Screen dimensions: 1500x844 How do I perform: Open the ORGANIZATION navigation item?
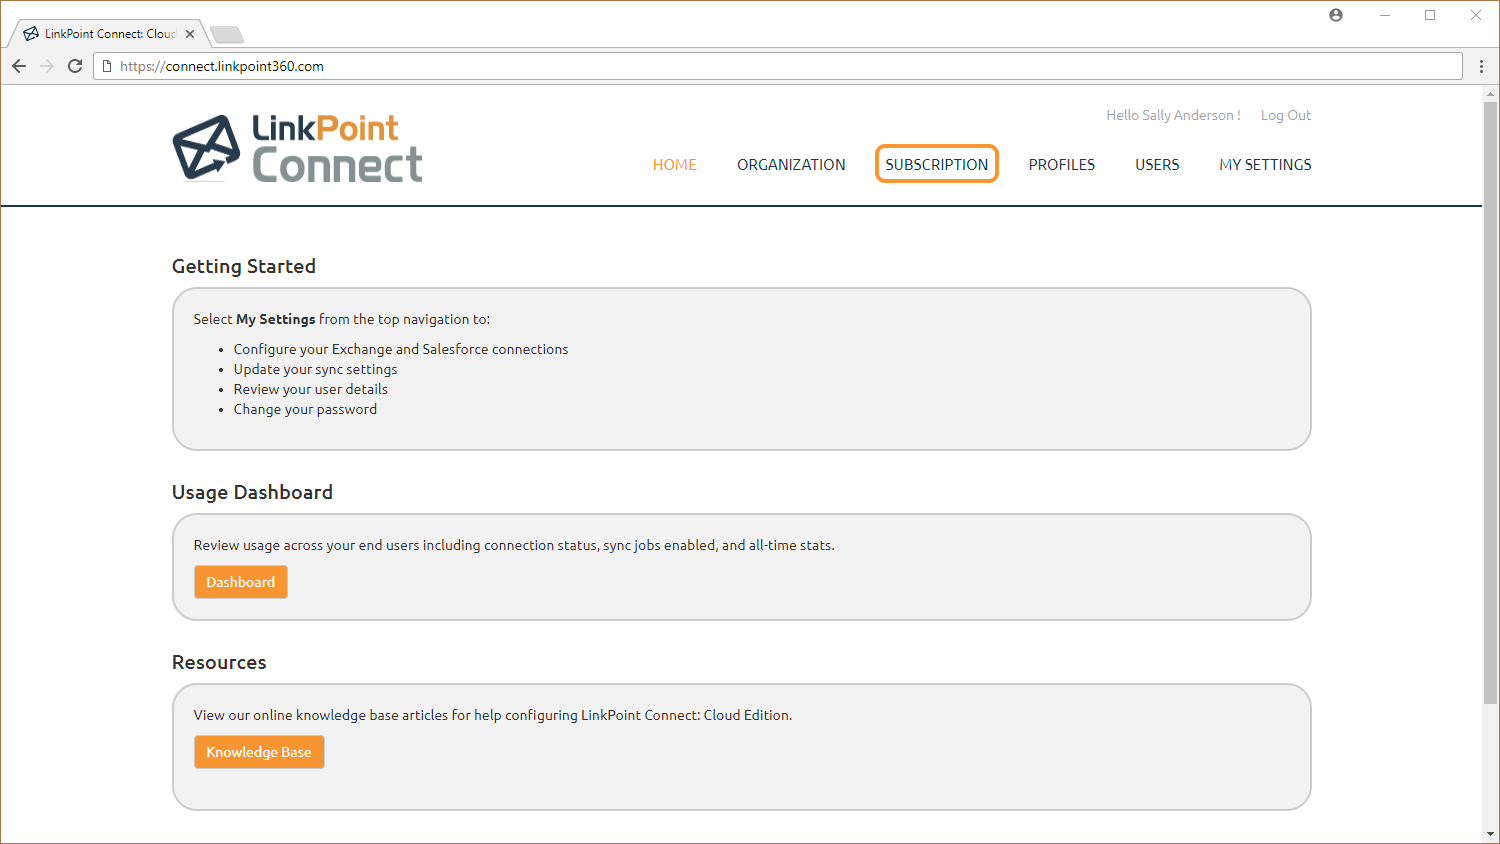[791, 165]
